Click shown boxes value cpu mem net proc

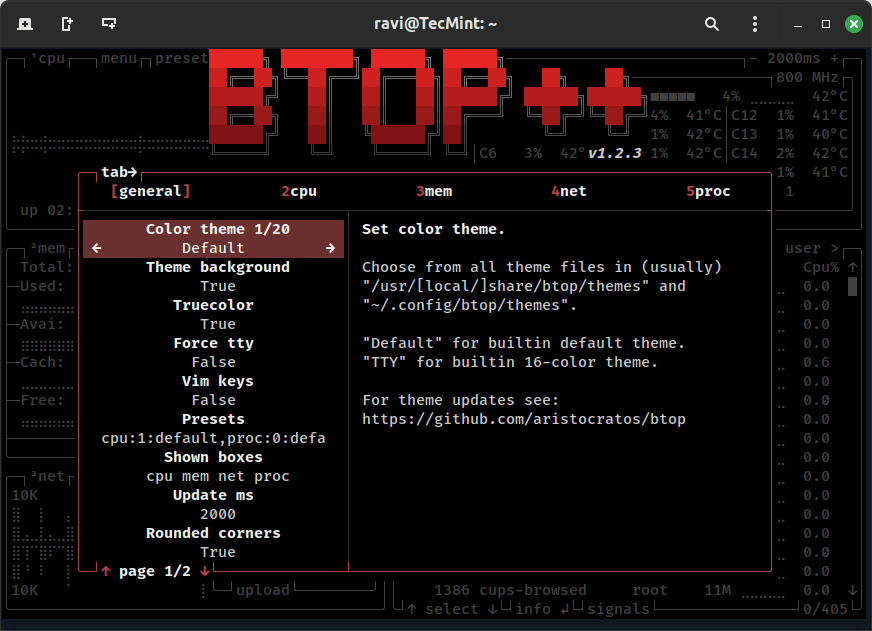tap(218, 476)
